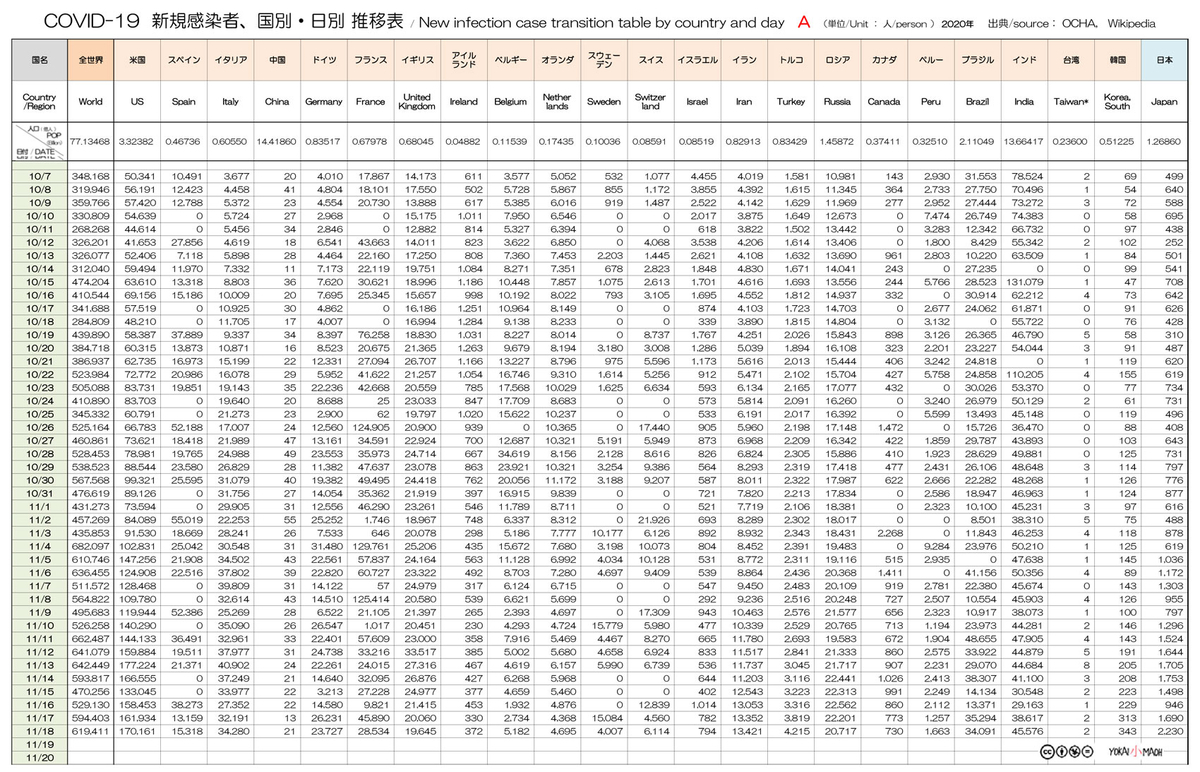The height and width of the screenshot is (772, 1200).
Task: Select the トルコ column header
Action: click(x=790, y=60)
